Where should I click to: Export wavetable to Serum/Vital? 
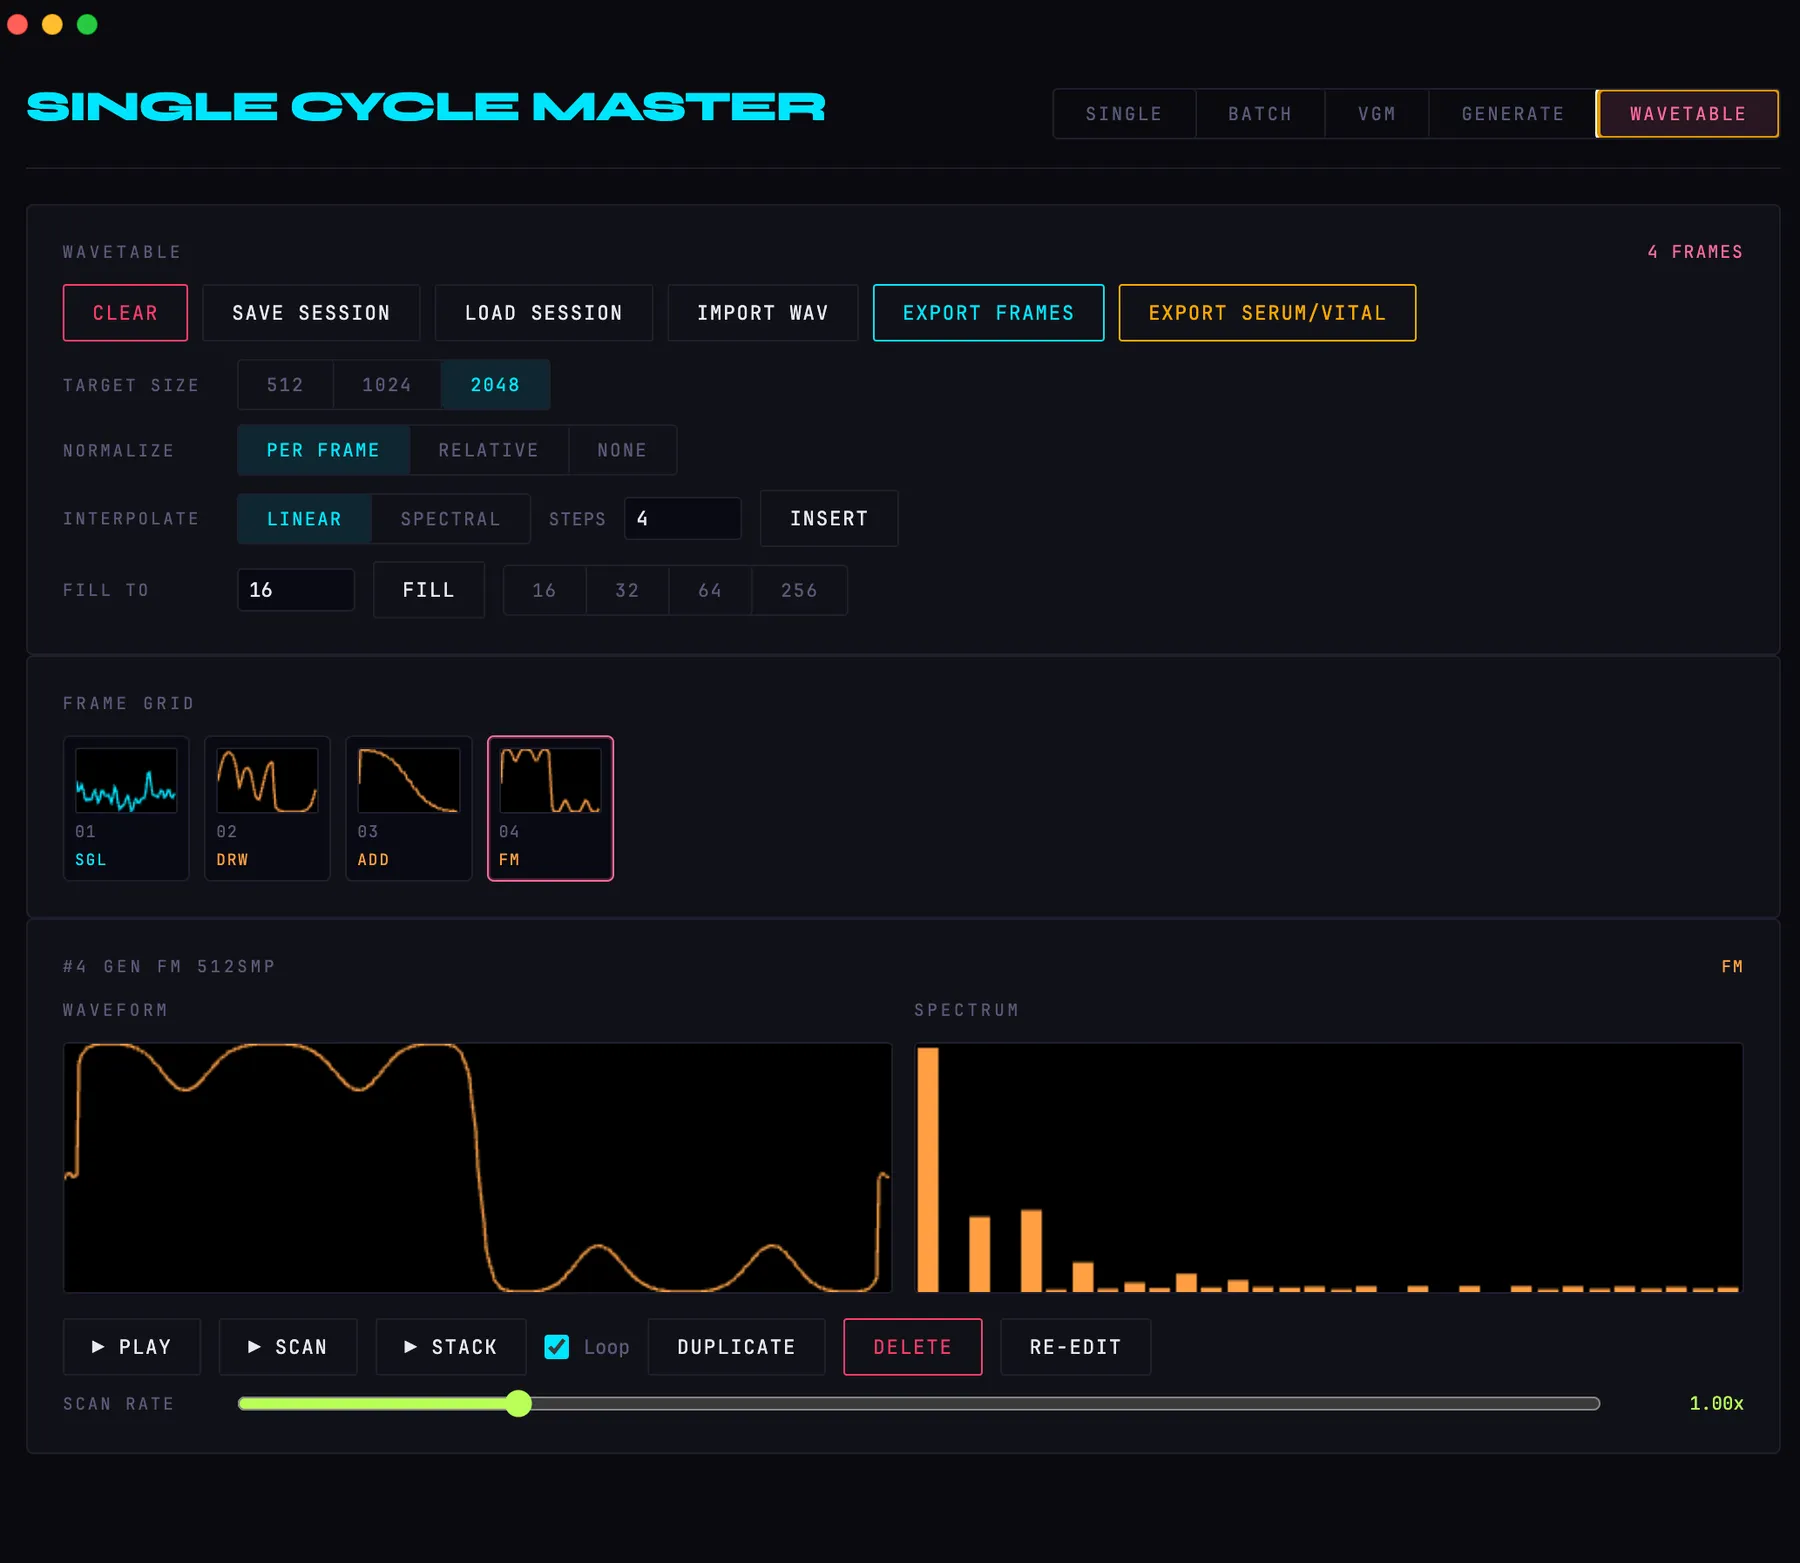tap(1267, 313)
